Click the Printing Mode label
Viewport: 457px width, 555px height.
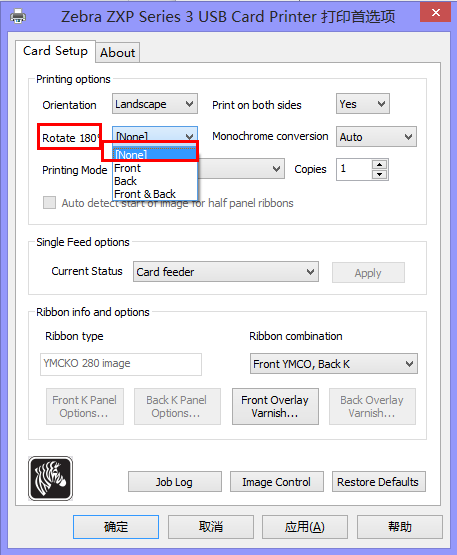75,170
